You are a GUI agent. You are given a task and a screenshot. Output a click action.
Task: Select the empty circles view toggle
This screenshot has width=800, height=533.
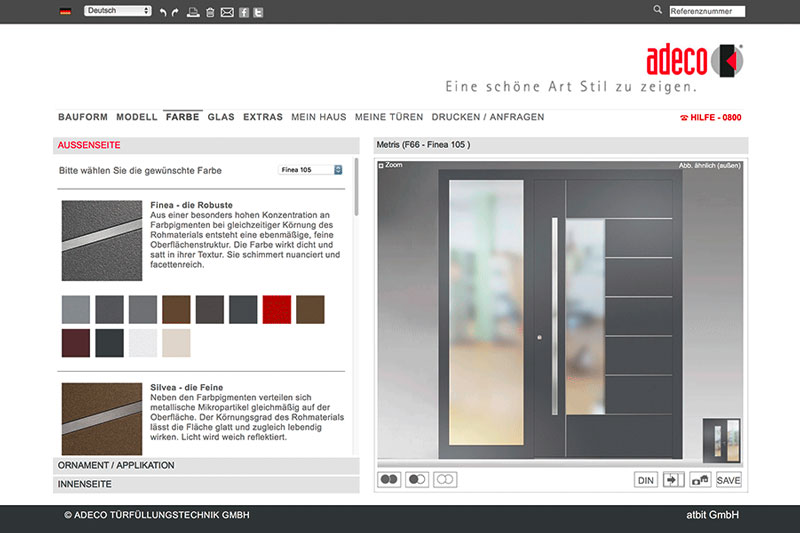(445, 480)
